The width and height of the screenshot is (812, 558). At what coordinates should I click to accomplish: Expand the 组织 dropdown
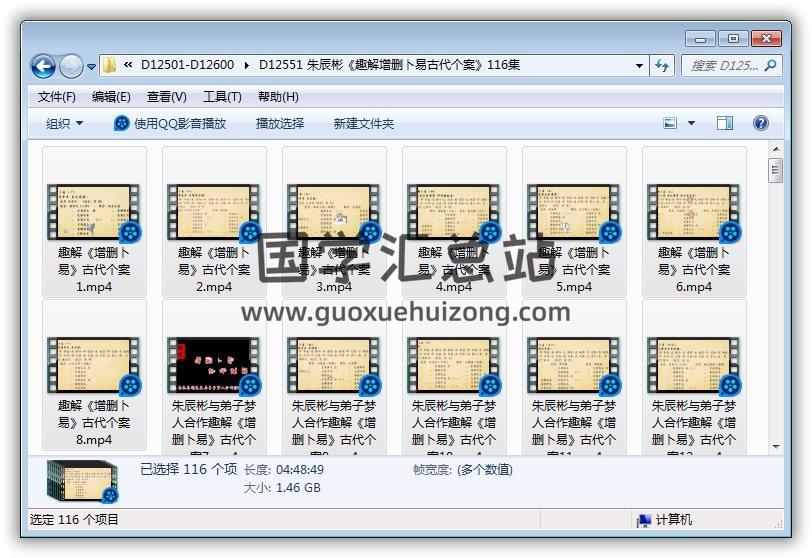(64, 123)
